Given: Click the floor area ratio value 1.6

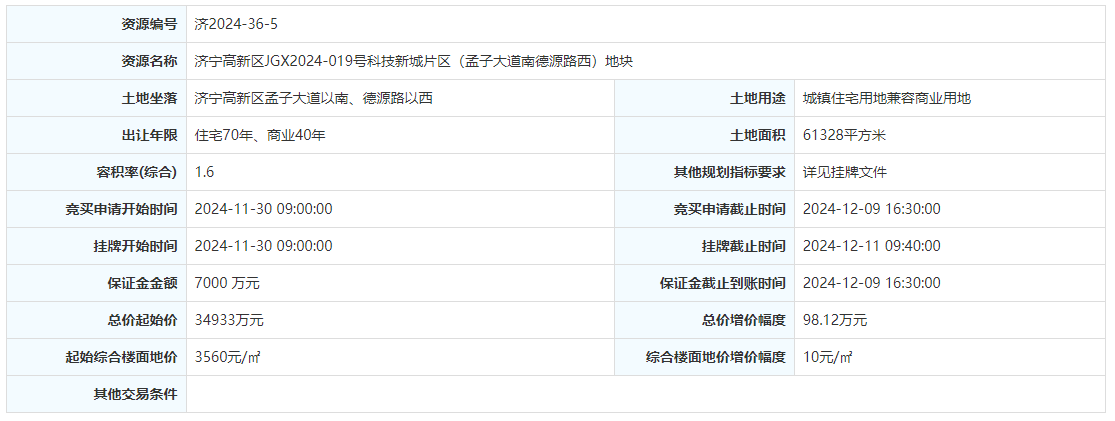Looking at the screenshot, I should click(x=204, y=172).
